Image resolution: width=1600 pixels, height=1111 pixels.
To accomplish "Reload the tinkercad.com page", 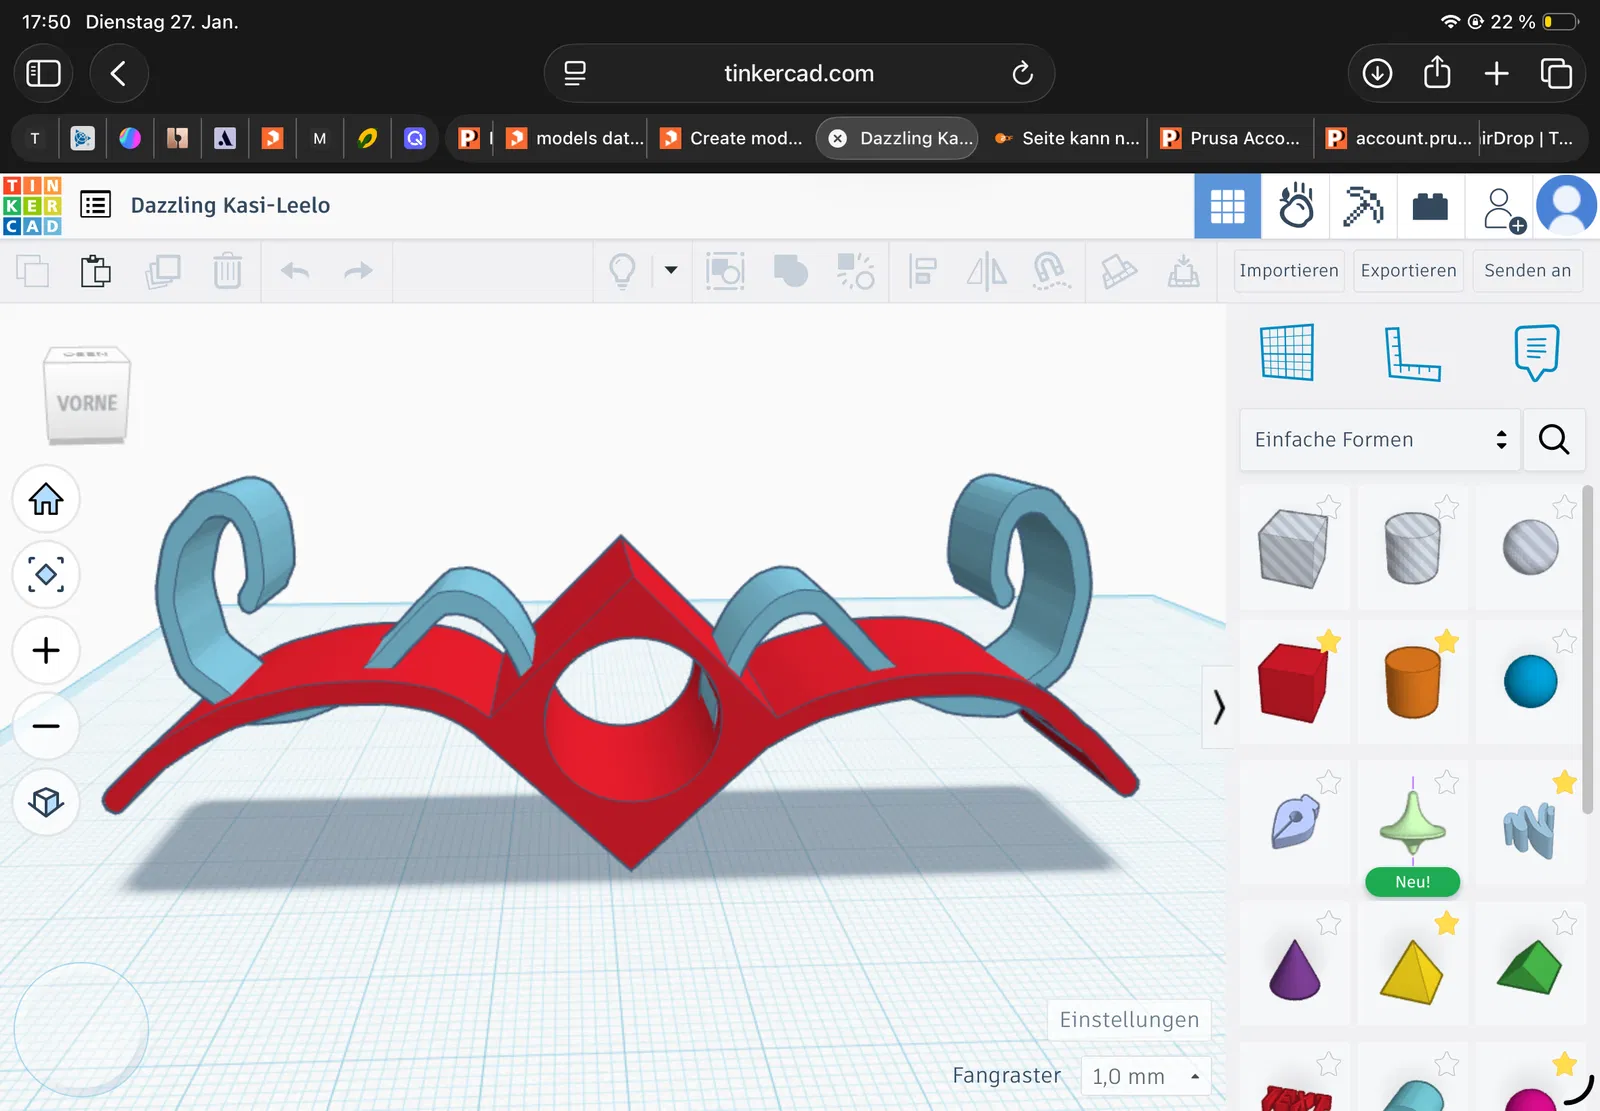I will point(1022,73).
